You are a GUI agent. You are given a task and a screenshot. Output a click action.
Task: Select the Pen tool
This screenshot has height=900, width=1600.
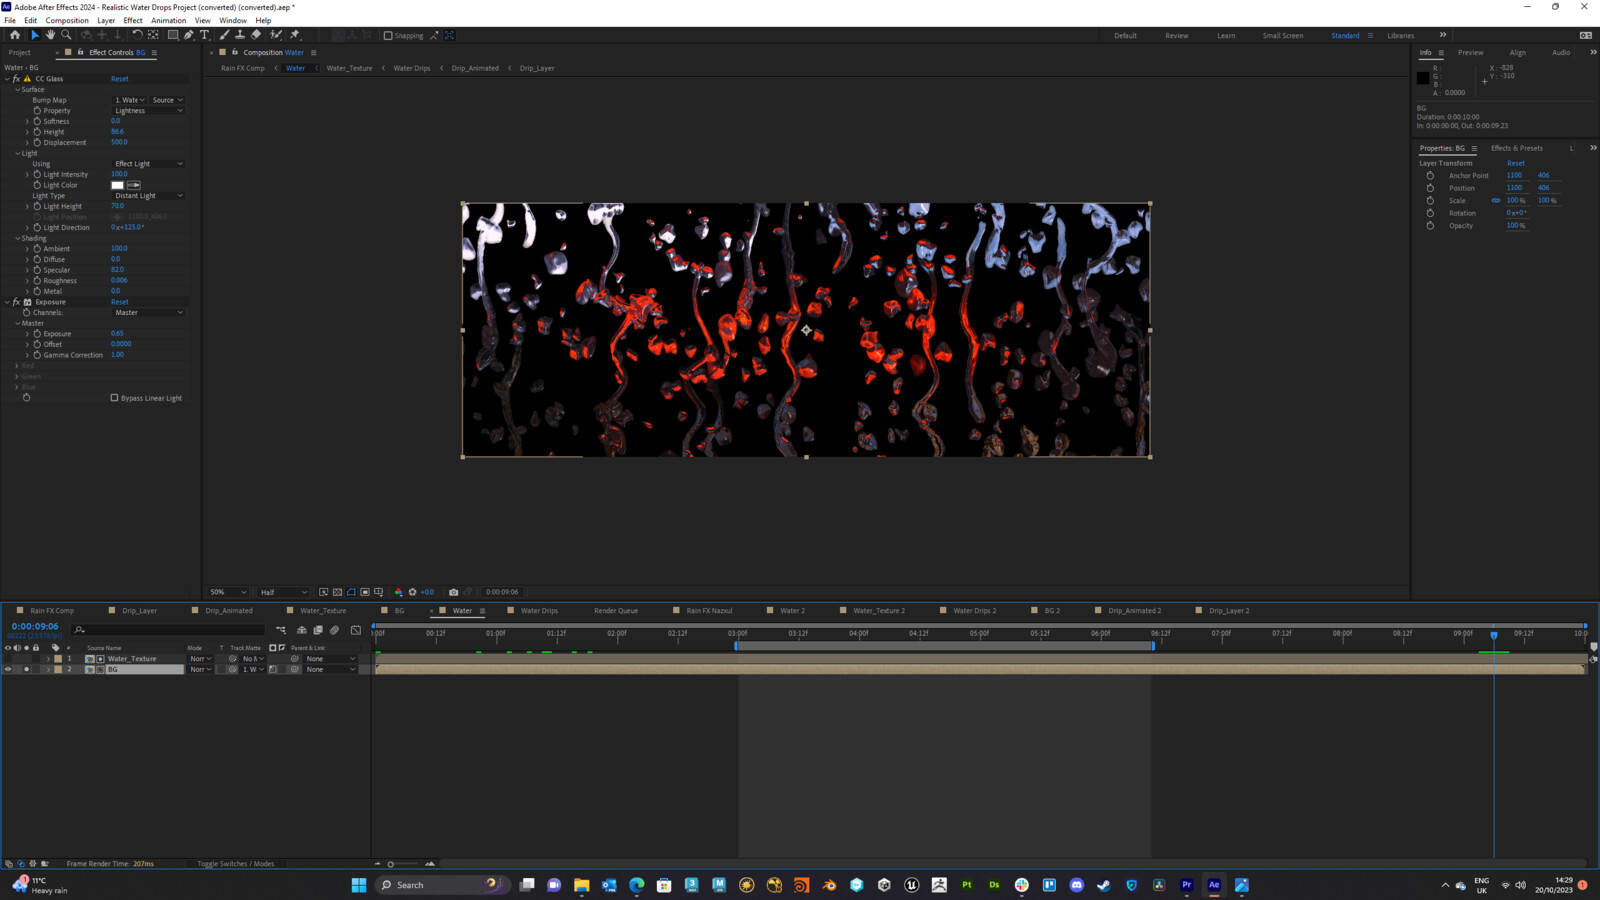tap(188, 35)
